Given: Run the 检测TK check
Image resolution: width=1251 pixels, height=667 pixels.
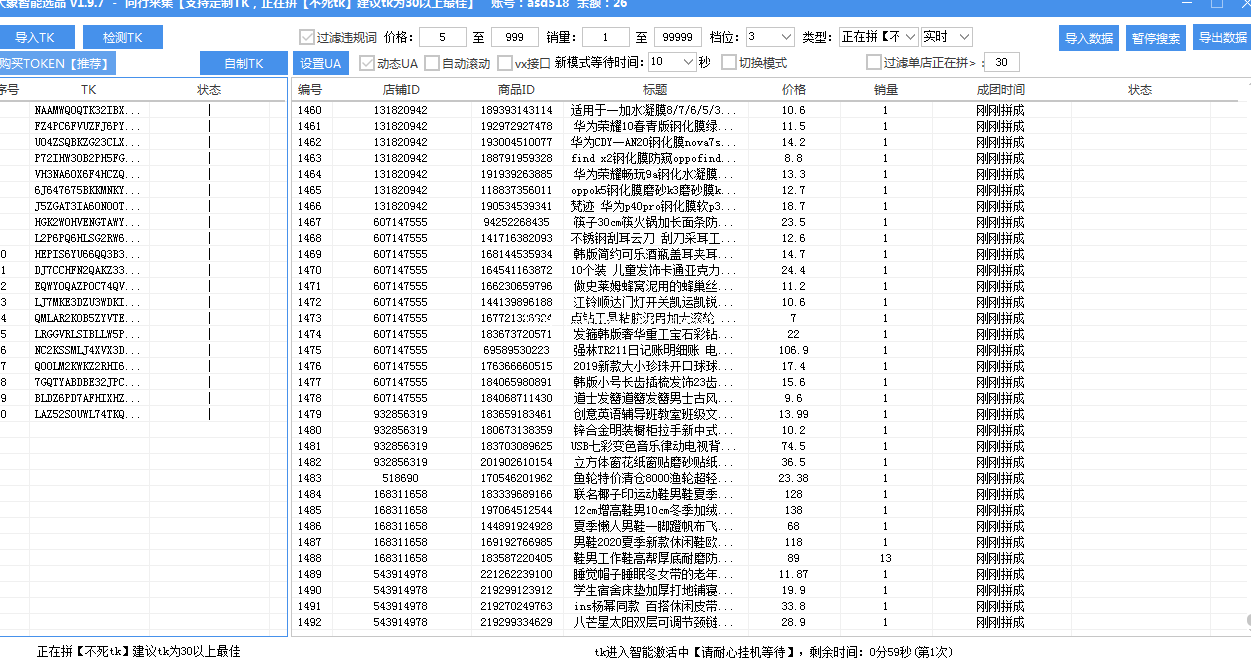Looking at the screenshot, I should (121, 38).
